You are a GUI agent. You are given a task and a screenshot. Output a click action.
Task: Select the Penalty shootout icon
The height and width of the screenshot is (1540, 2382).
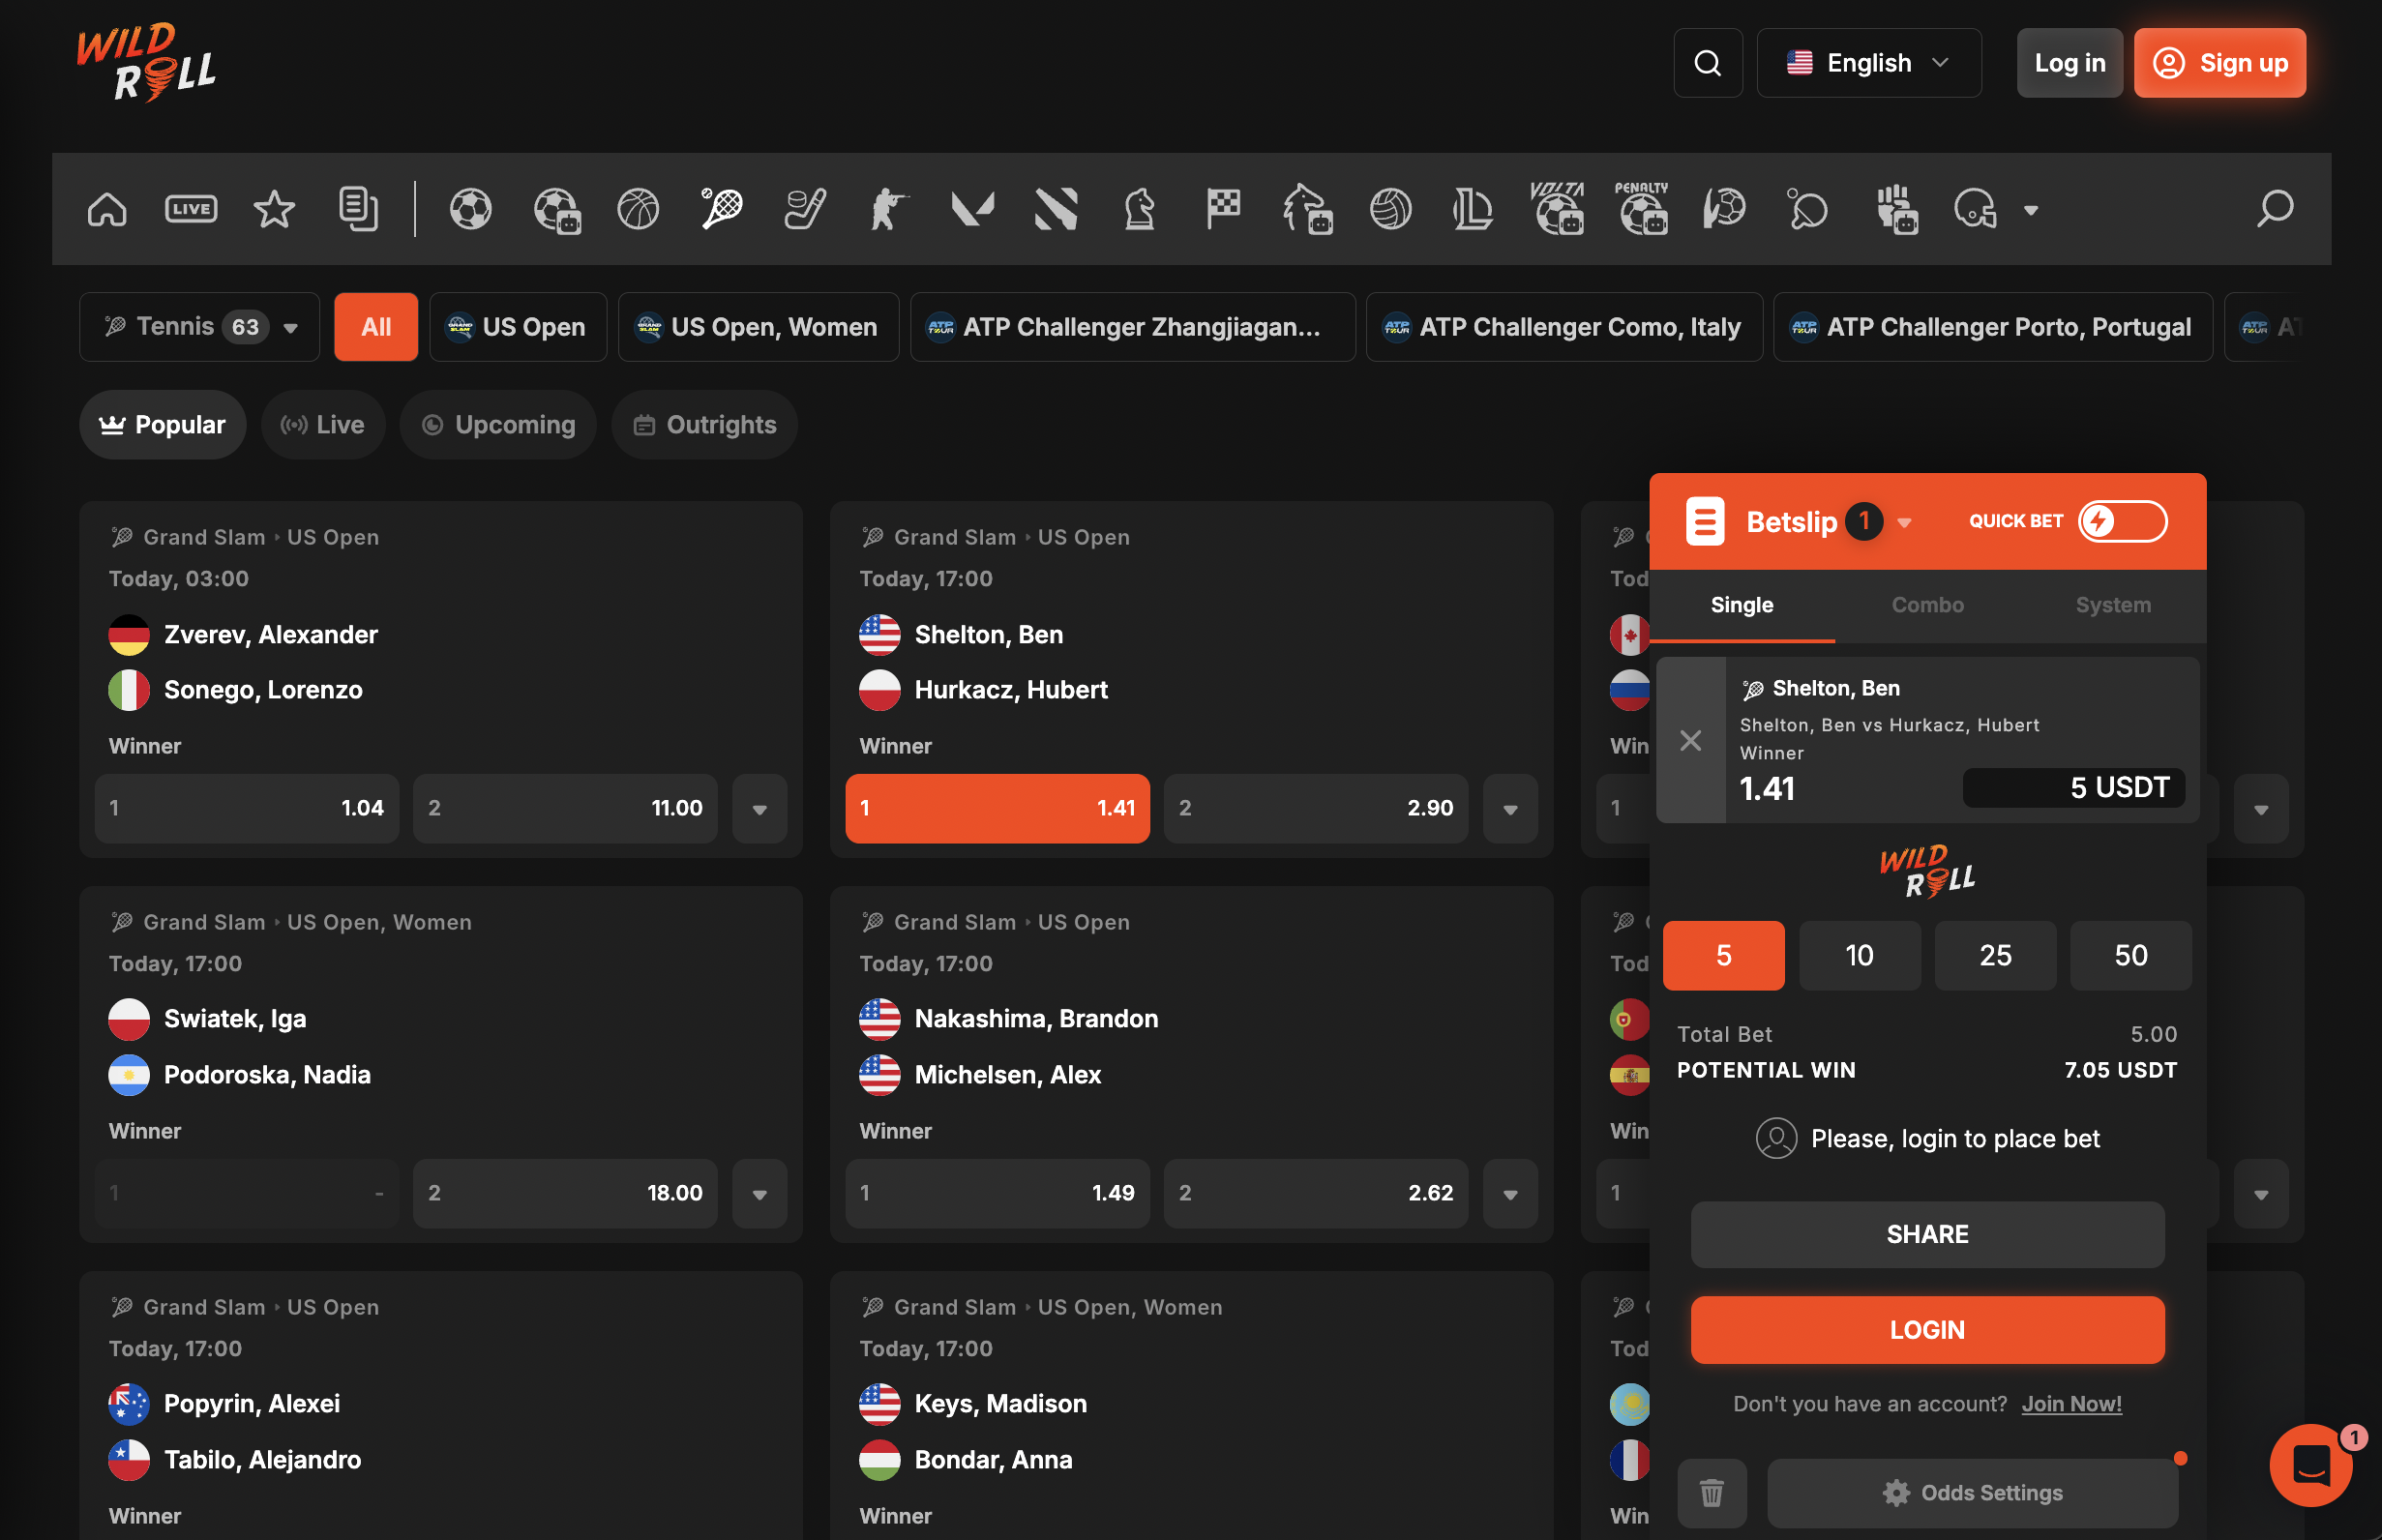click(1642, 207)
